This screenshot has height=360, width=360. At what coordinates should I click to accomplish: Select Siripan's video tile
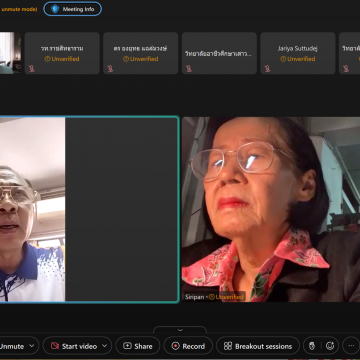pos(271,209)
